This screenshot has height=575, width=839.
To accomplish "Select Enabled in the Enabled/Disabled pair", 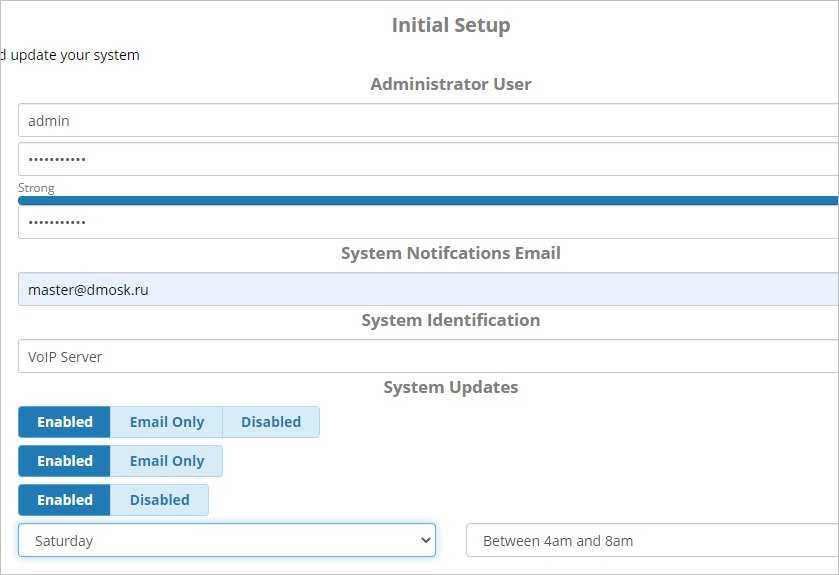I will pos(65,500).
